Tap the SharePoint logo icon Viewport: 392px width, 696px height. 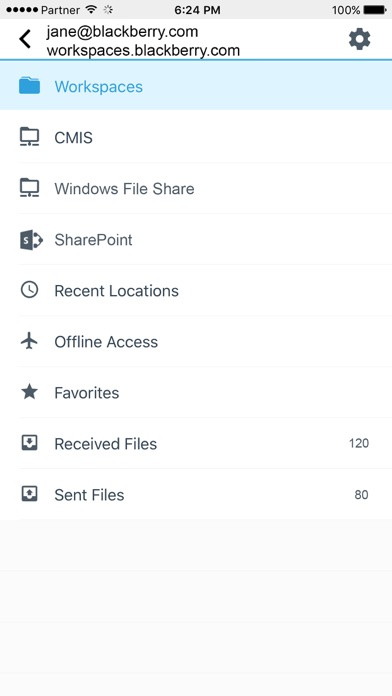pos(31,240)
